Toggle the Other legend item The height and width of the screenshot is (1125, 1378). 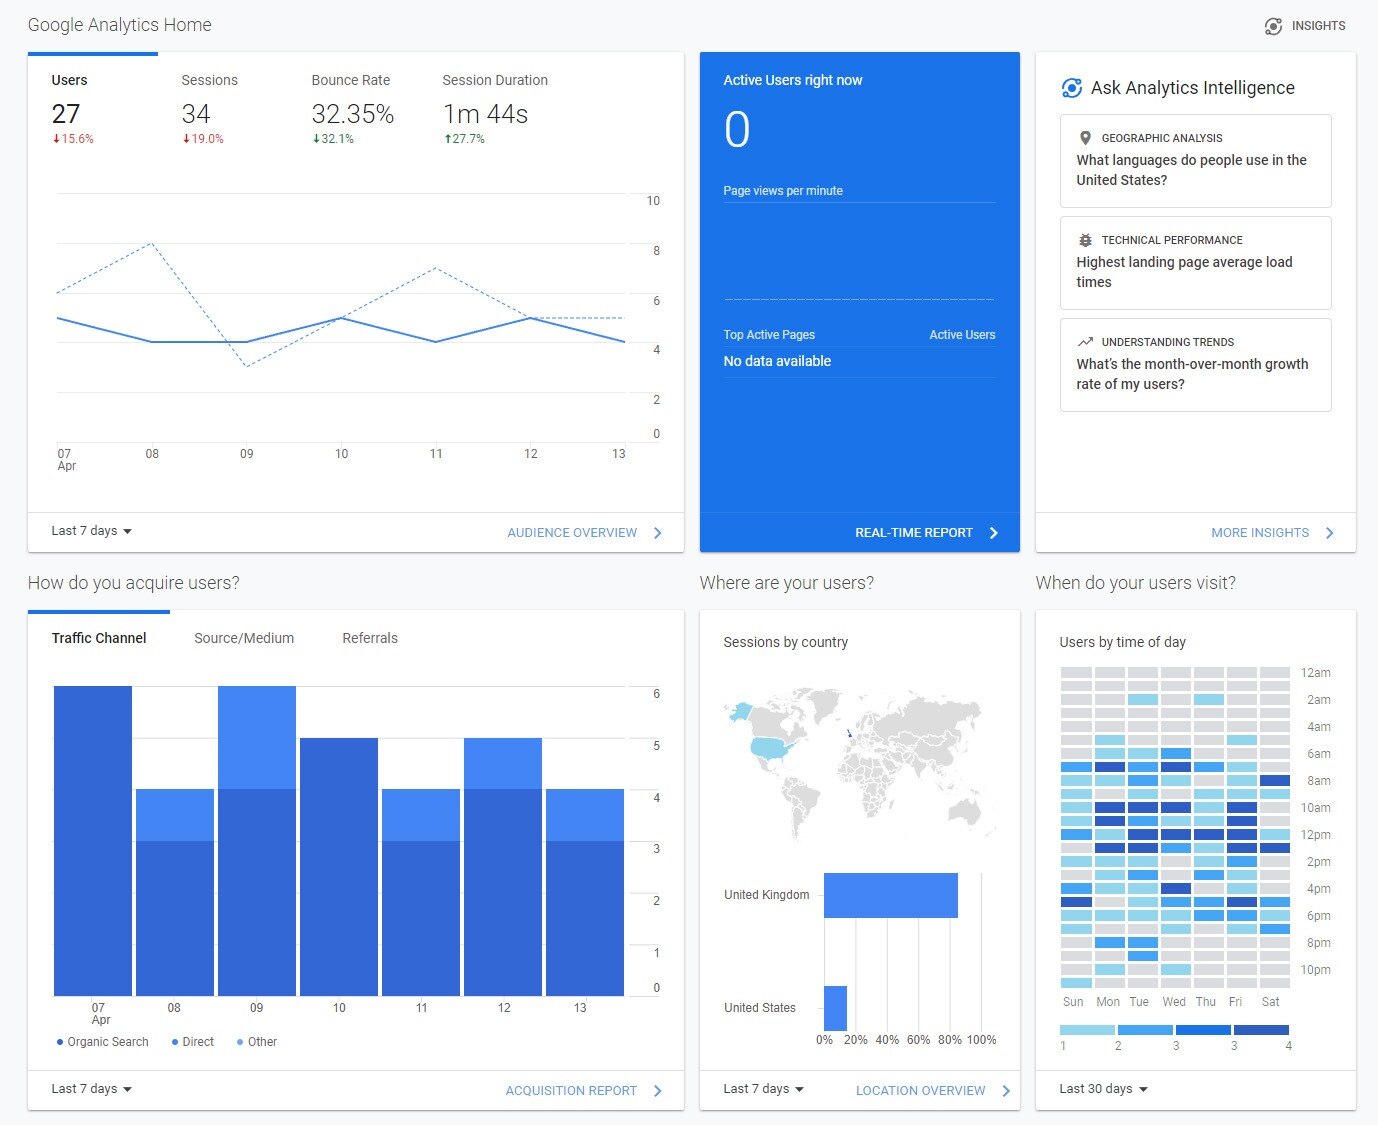pyautogui.click(x=257, y=1042)
